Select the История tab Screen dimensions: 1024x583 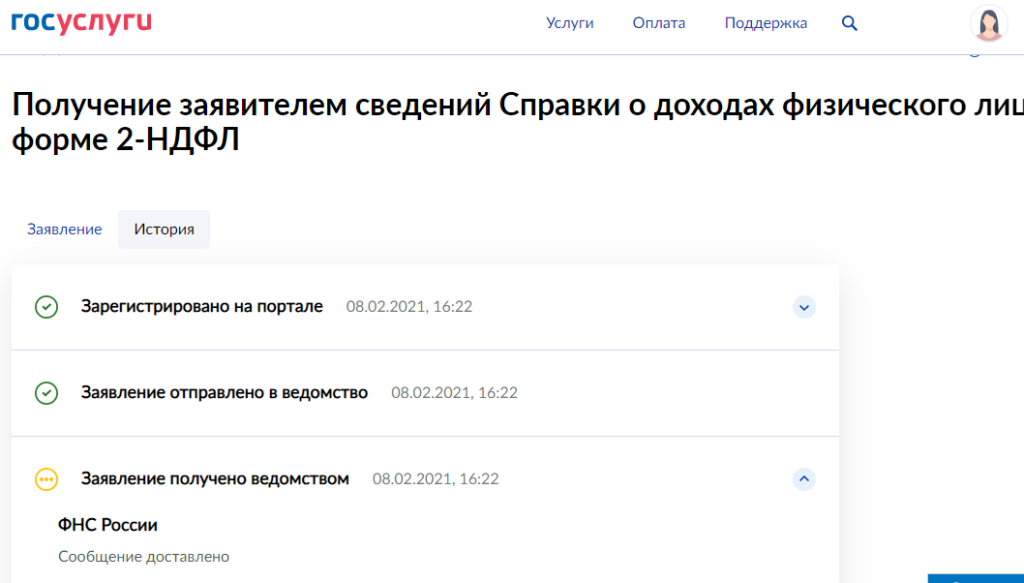(164, 229)
